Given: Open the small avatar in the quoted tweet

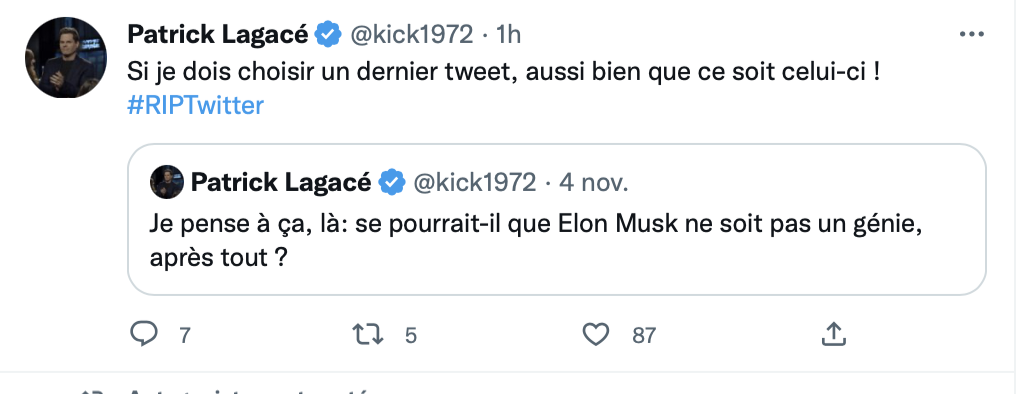Looking at the screenshot, I should coord(167,182).
